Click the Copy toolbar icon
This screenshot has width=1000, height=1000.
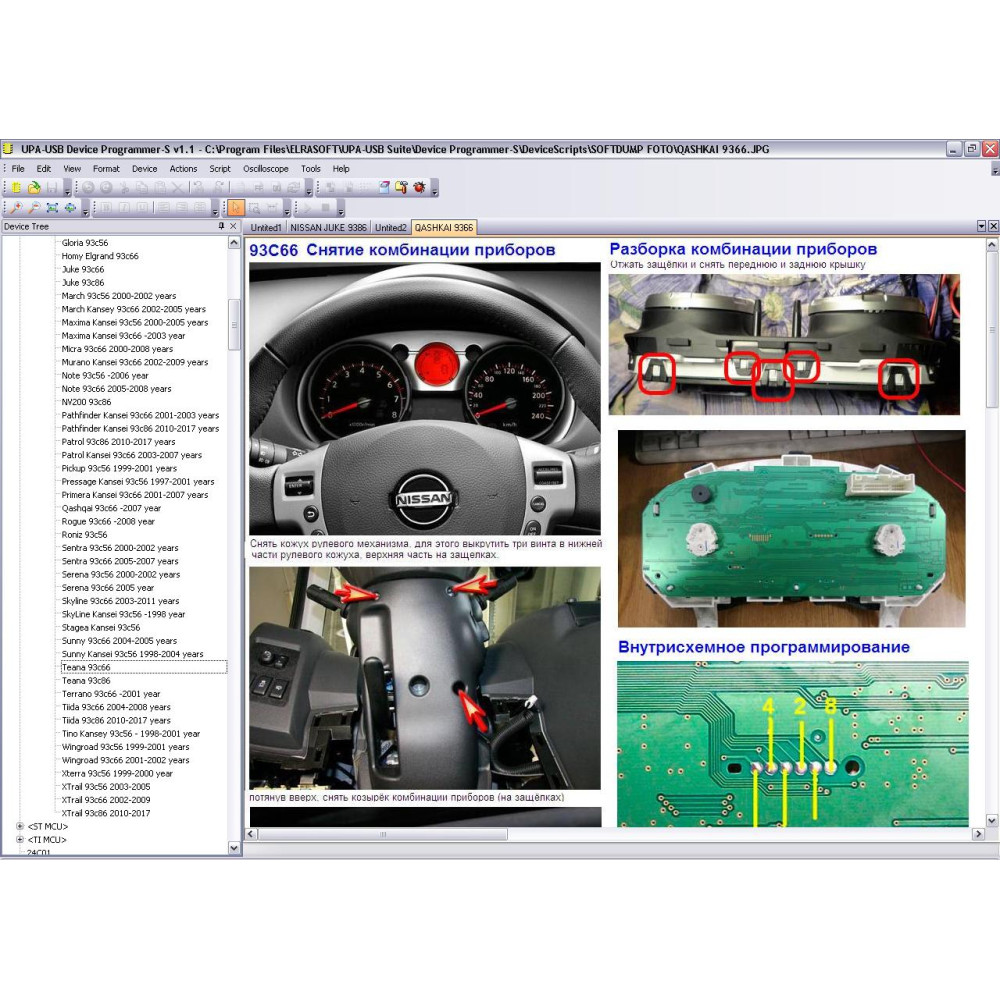142,188
